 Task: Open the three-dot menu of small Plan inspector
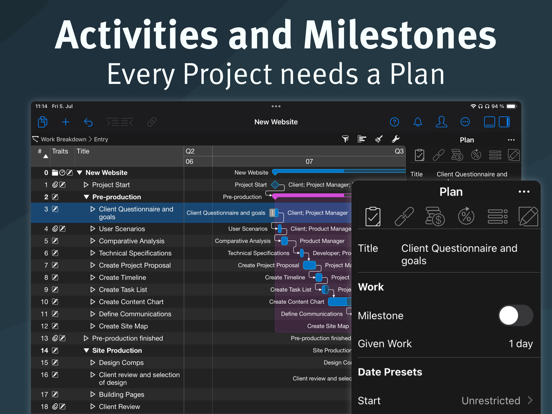[x=511, y=140]
